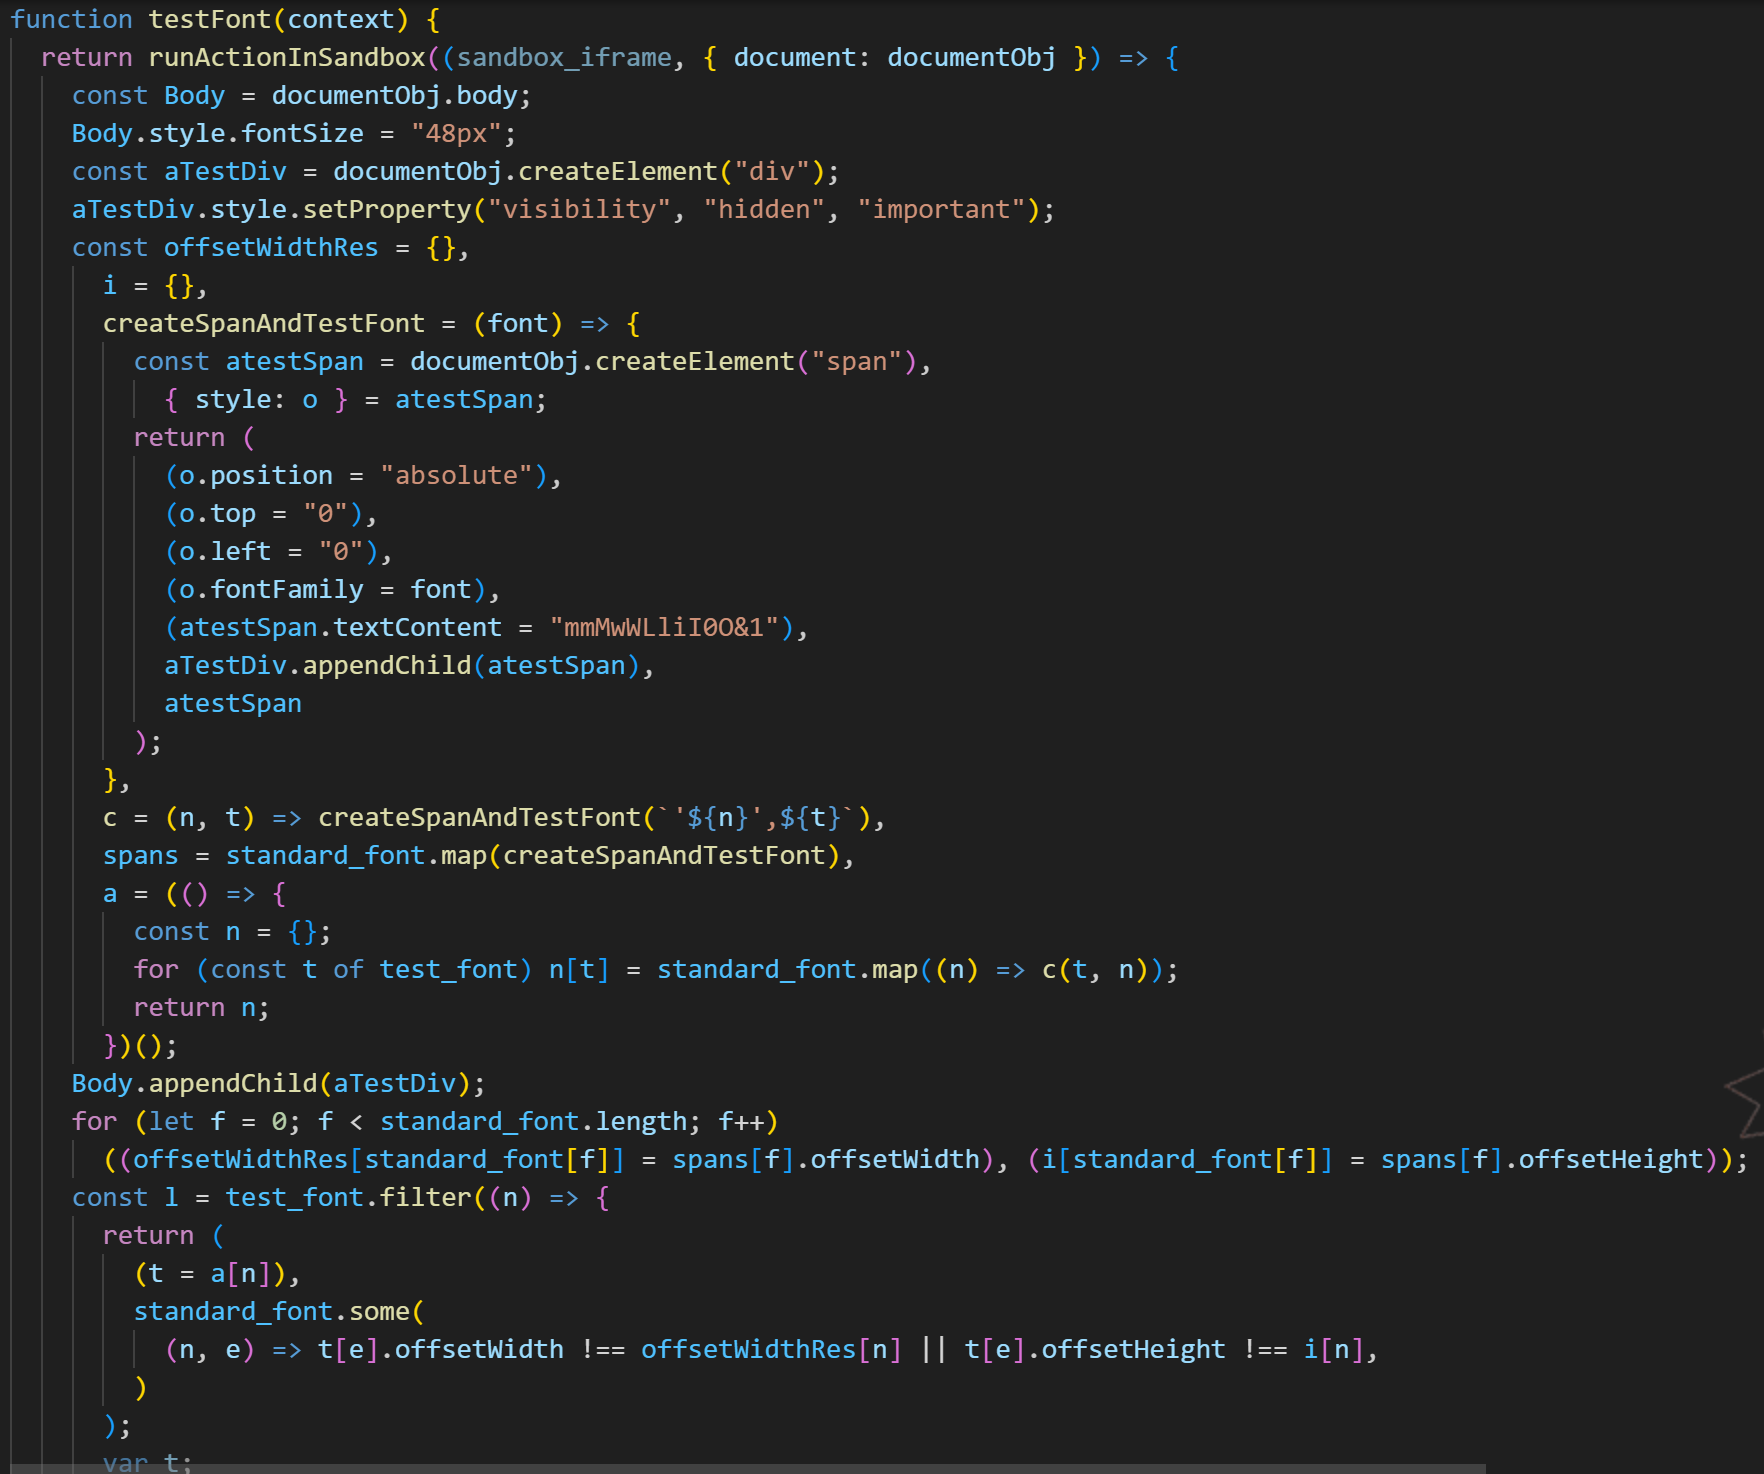Click test_font.filter call
The height and width of the screenshot is (1474, 1764).
[348, 1197]
